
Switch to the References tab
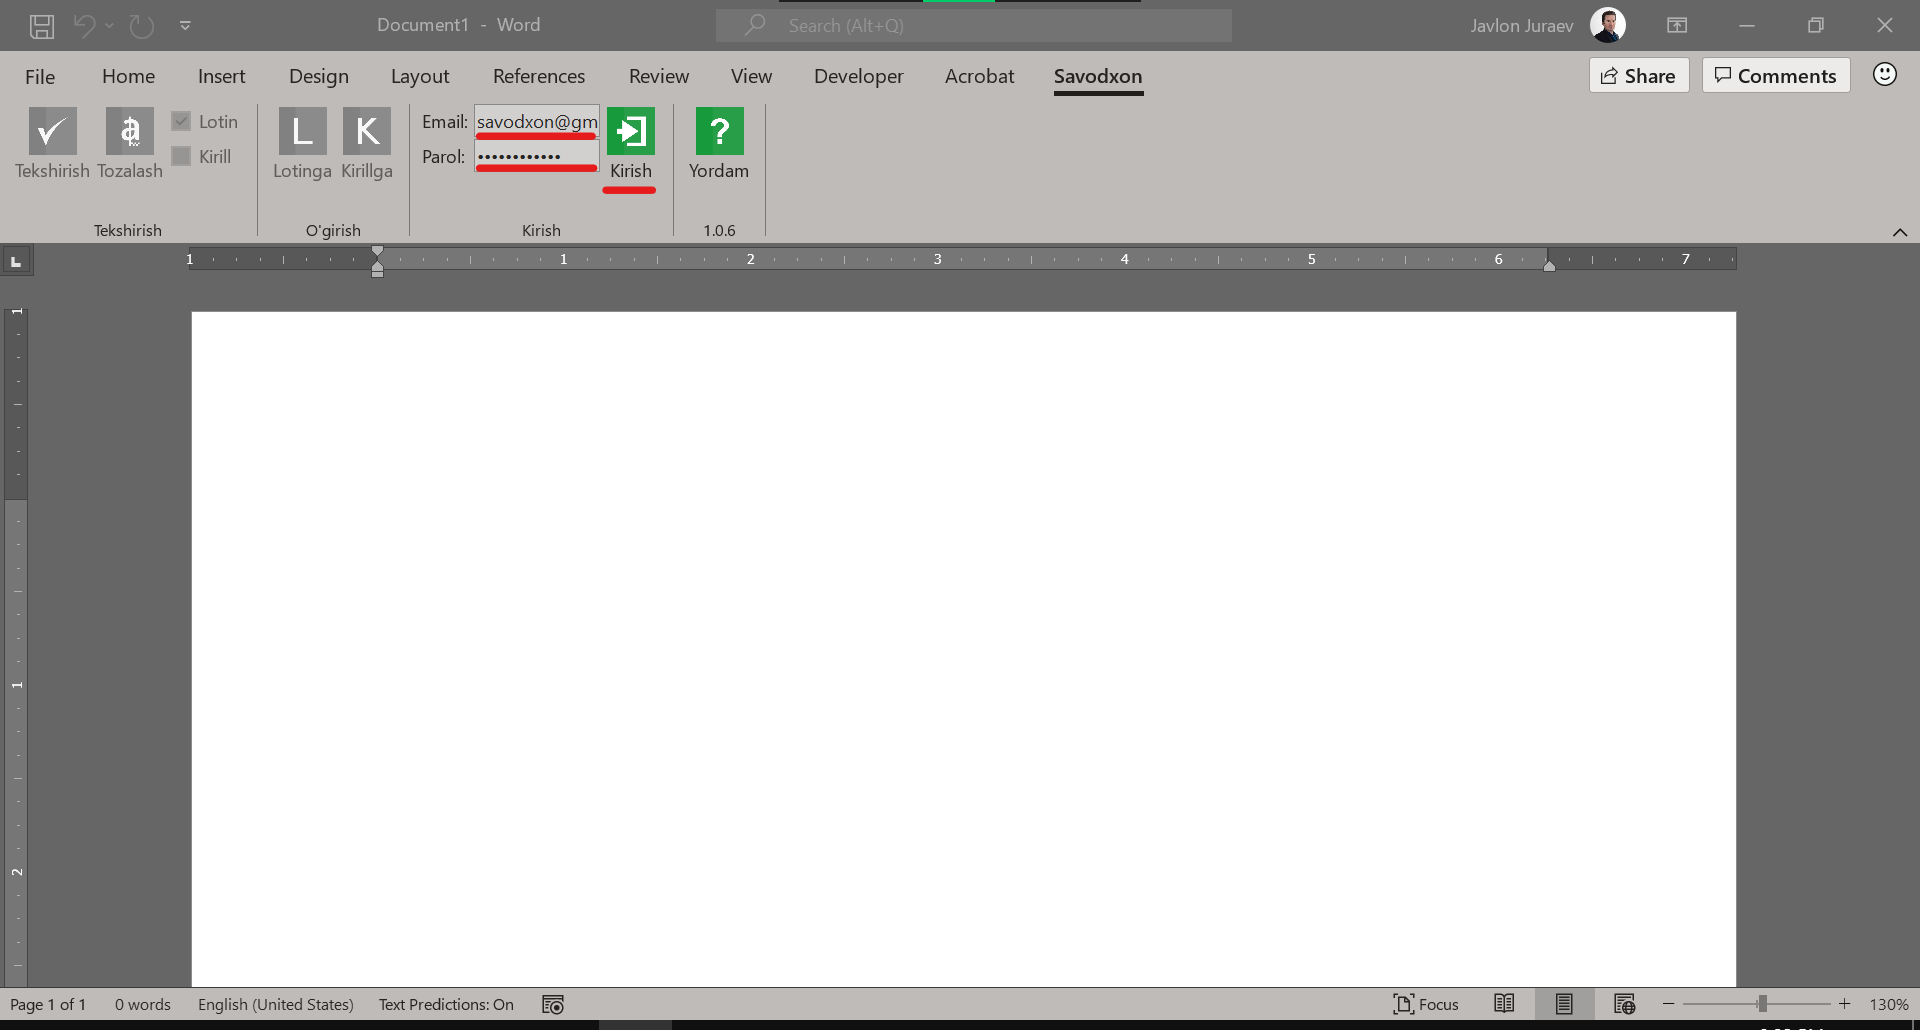538,76
